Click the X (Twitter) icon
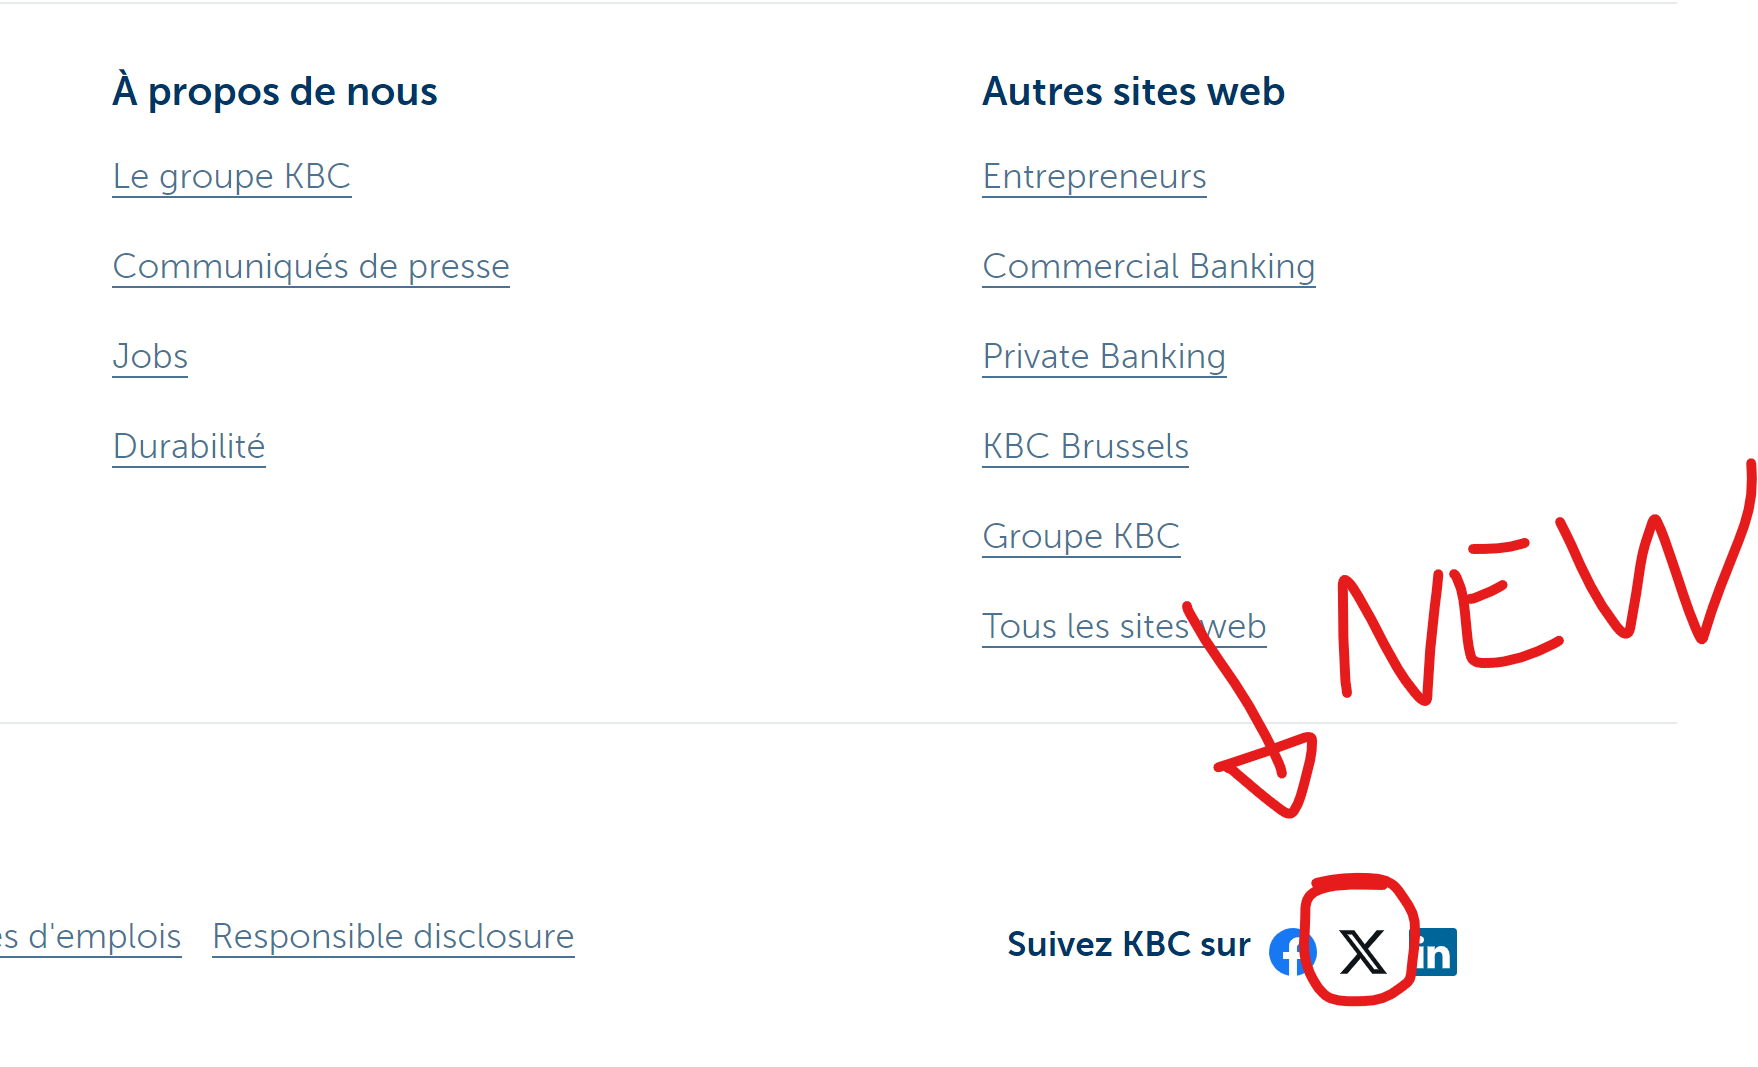 [1362, 951]
